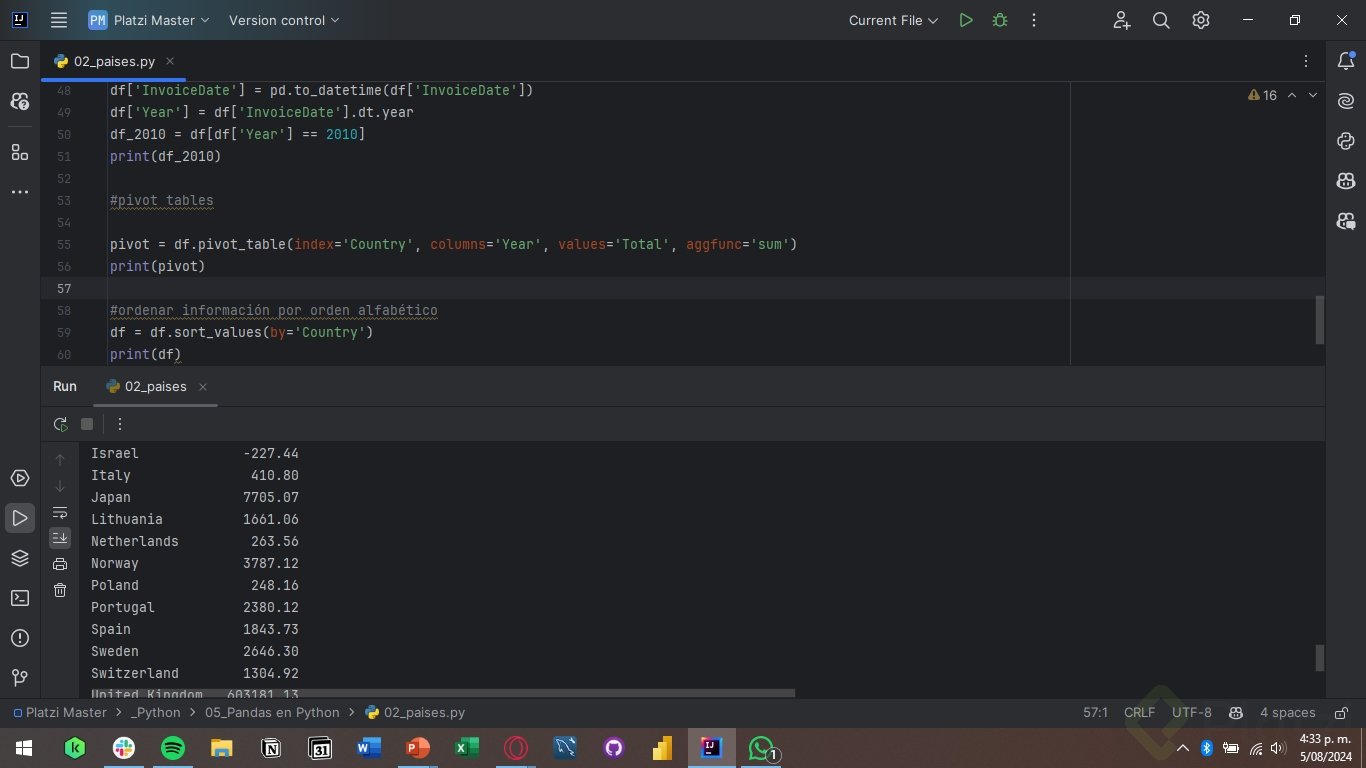The height and width of the screenshot is (768, 1366).
Task: Open the Version control dropdown
Action: tap(284, 20)
